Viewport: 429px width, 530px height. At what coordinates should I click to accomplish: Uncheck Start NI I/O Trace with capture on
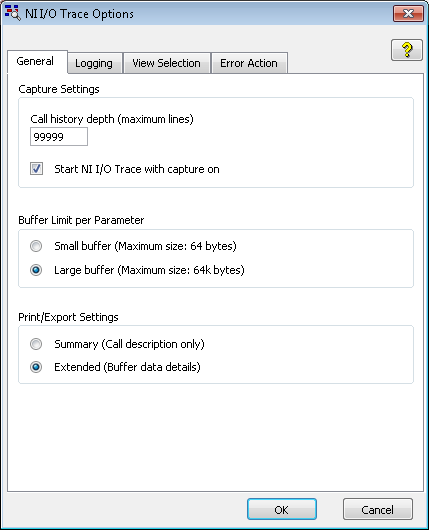click(37, 168)
